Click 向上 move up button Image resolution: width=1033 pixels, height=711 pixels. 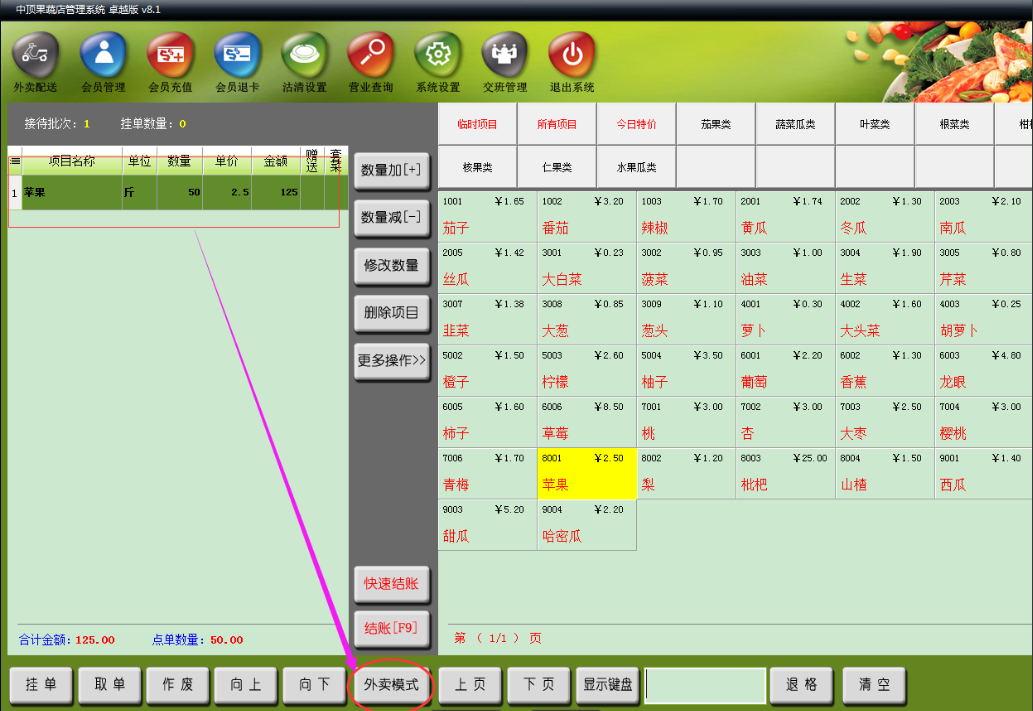click(246, 685)
